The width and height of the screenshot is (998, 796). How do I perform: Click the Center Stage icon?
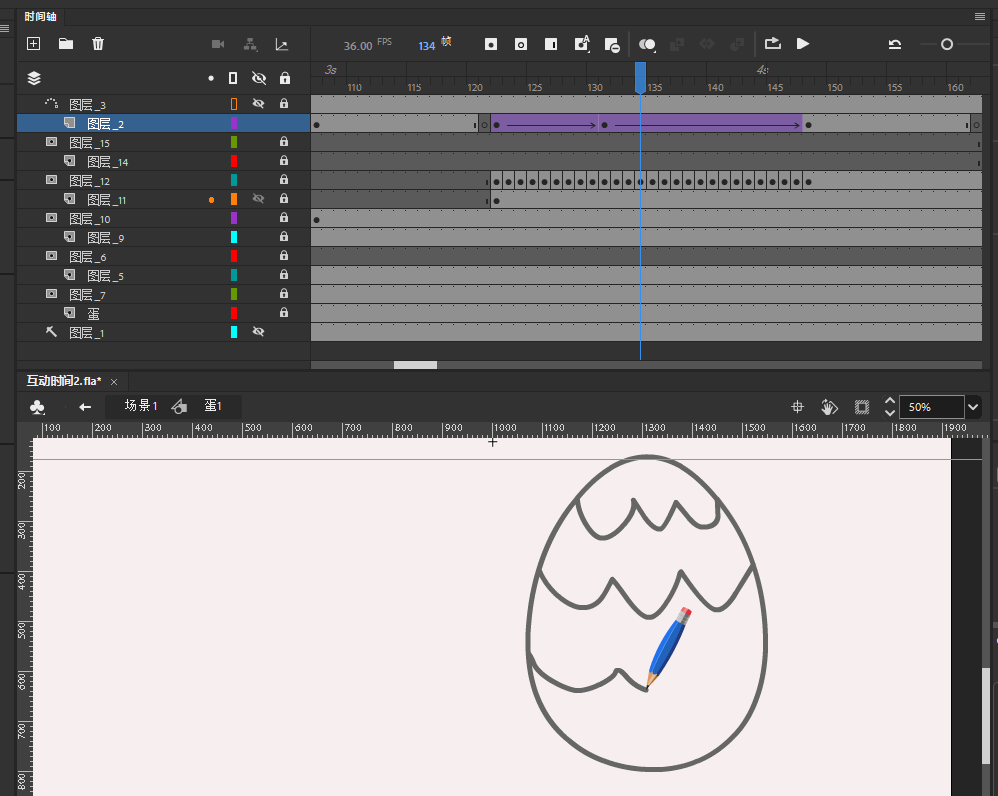click(x=798, y=407)
